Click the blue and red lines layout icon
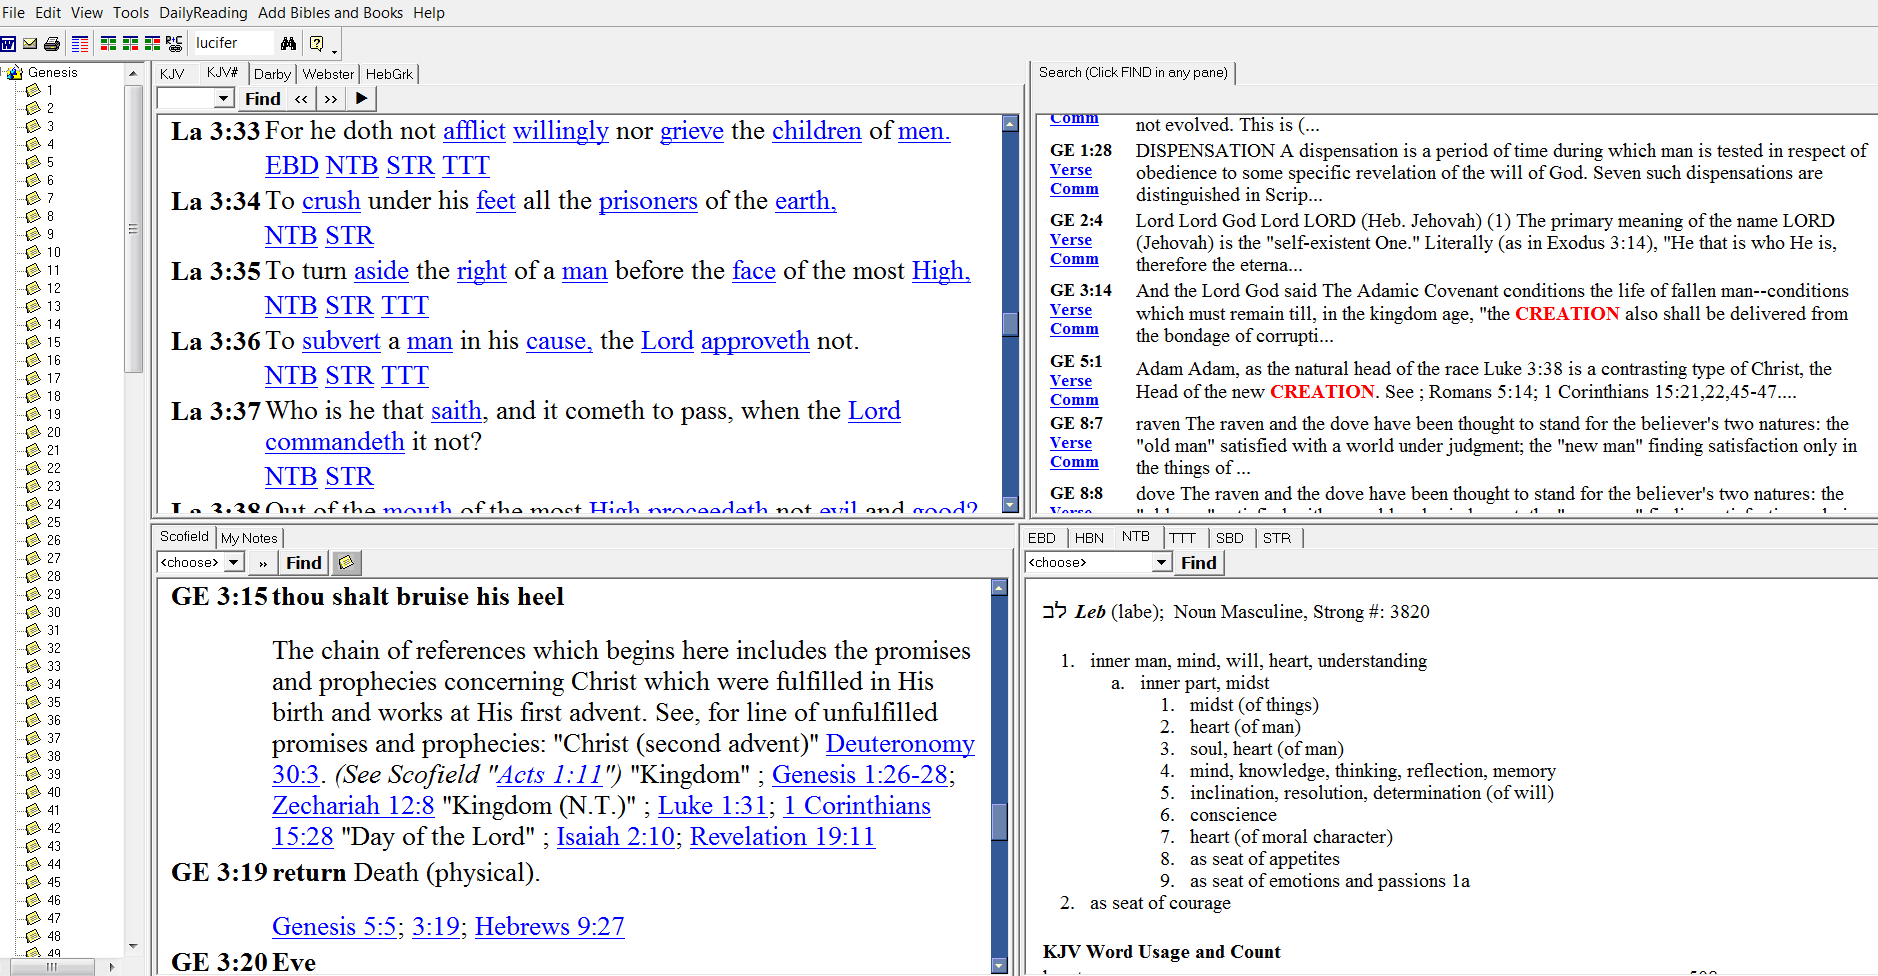 pyautogui.click(x=80, y=43)
